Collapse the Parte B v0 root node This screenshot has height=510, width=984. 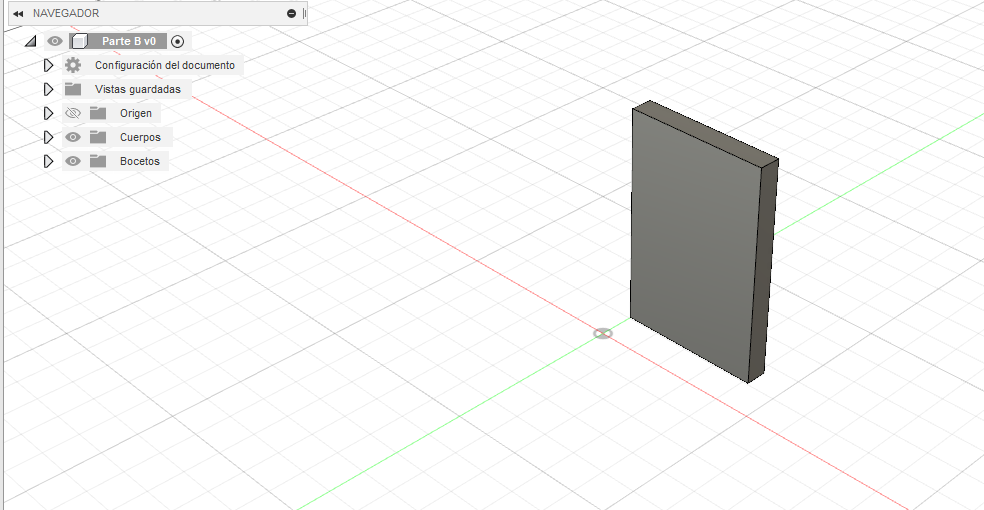pos(30,41)
